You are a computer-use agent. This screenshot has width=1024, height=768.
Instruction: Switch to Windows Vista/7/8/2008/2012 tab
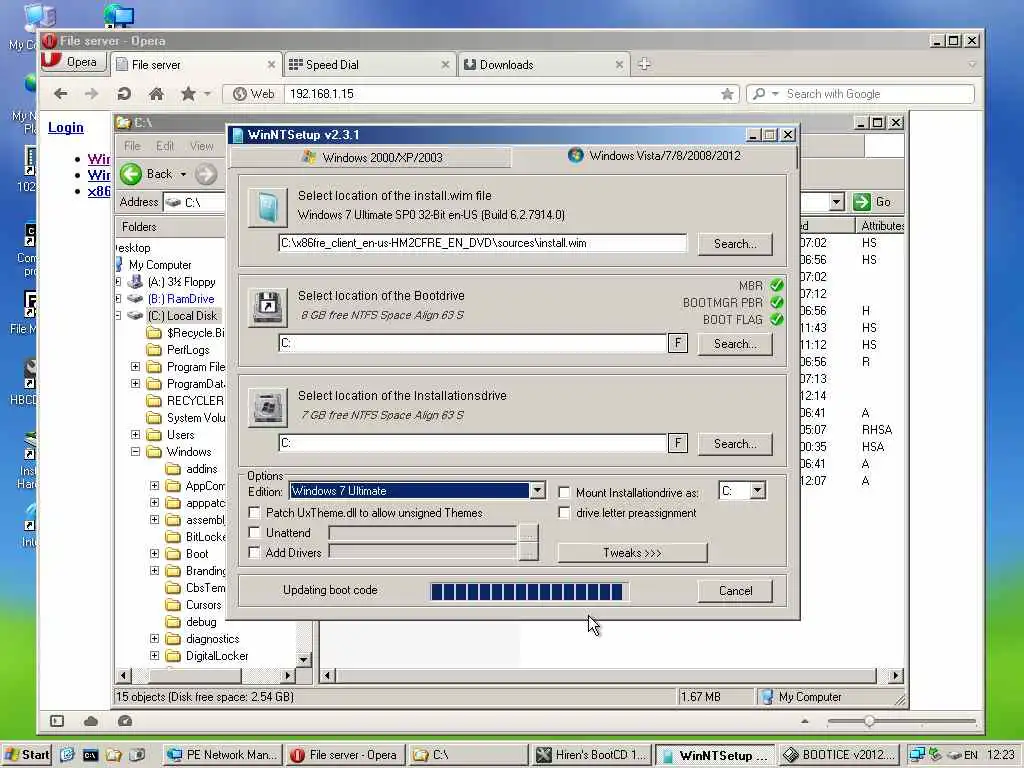654,155
